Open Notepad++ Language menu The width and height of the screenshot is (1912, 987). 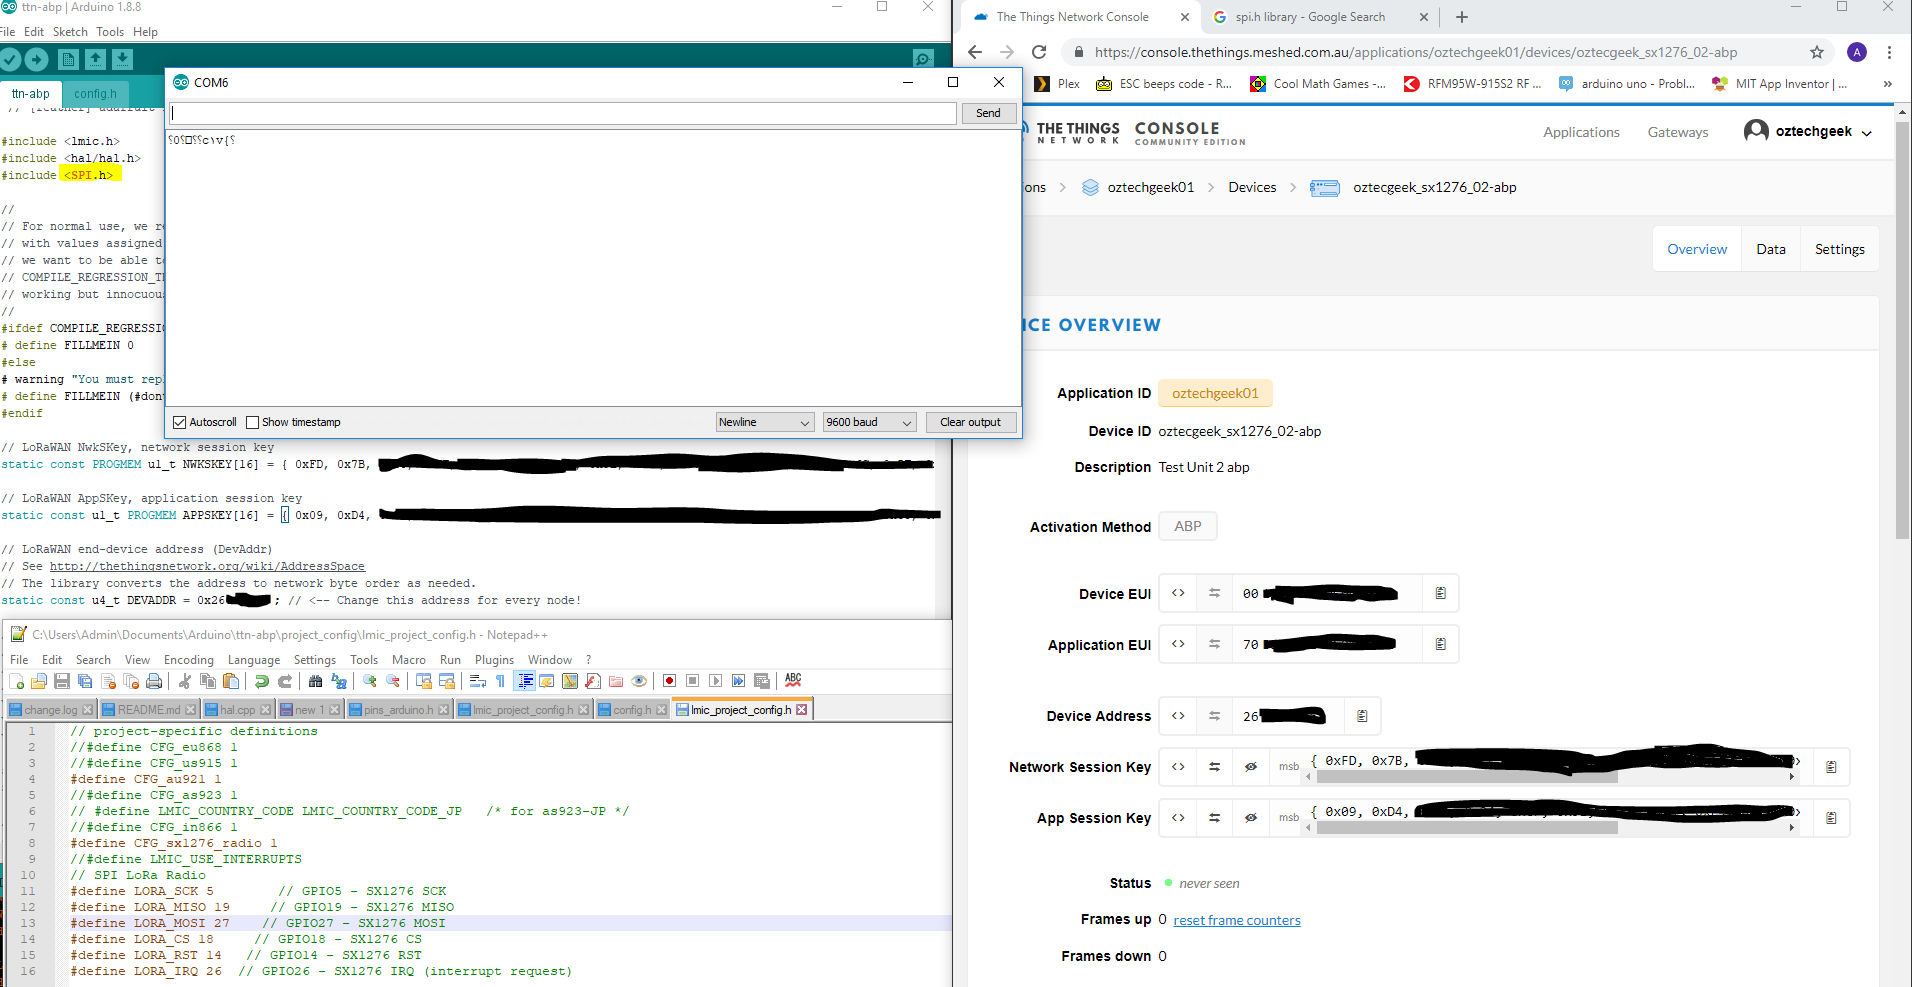(x=254, y=660)
